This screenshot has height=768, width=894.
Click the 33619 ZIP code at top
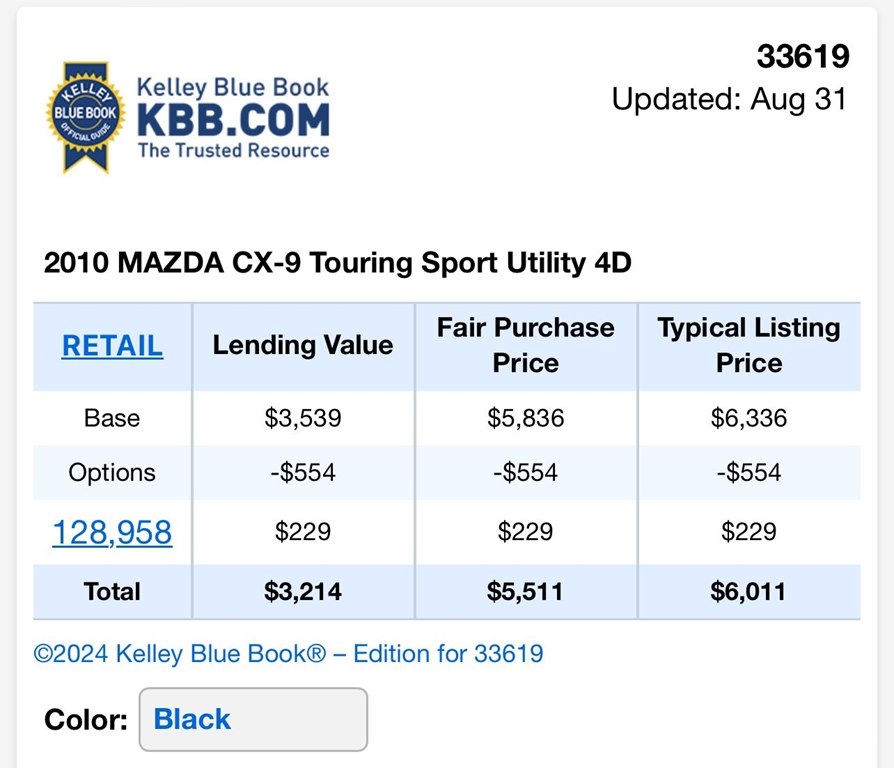coord(802,57)
